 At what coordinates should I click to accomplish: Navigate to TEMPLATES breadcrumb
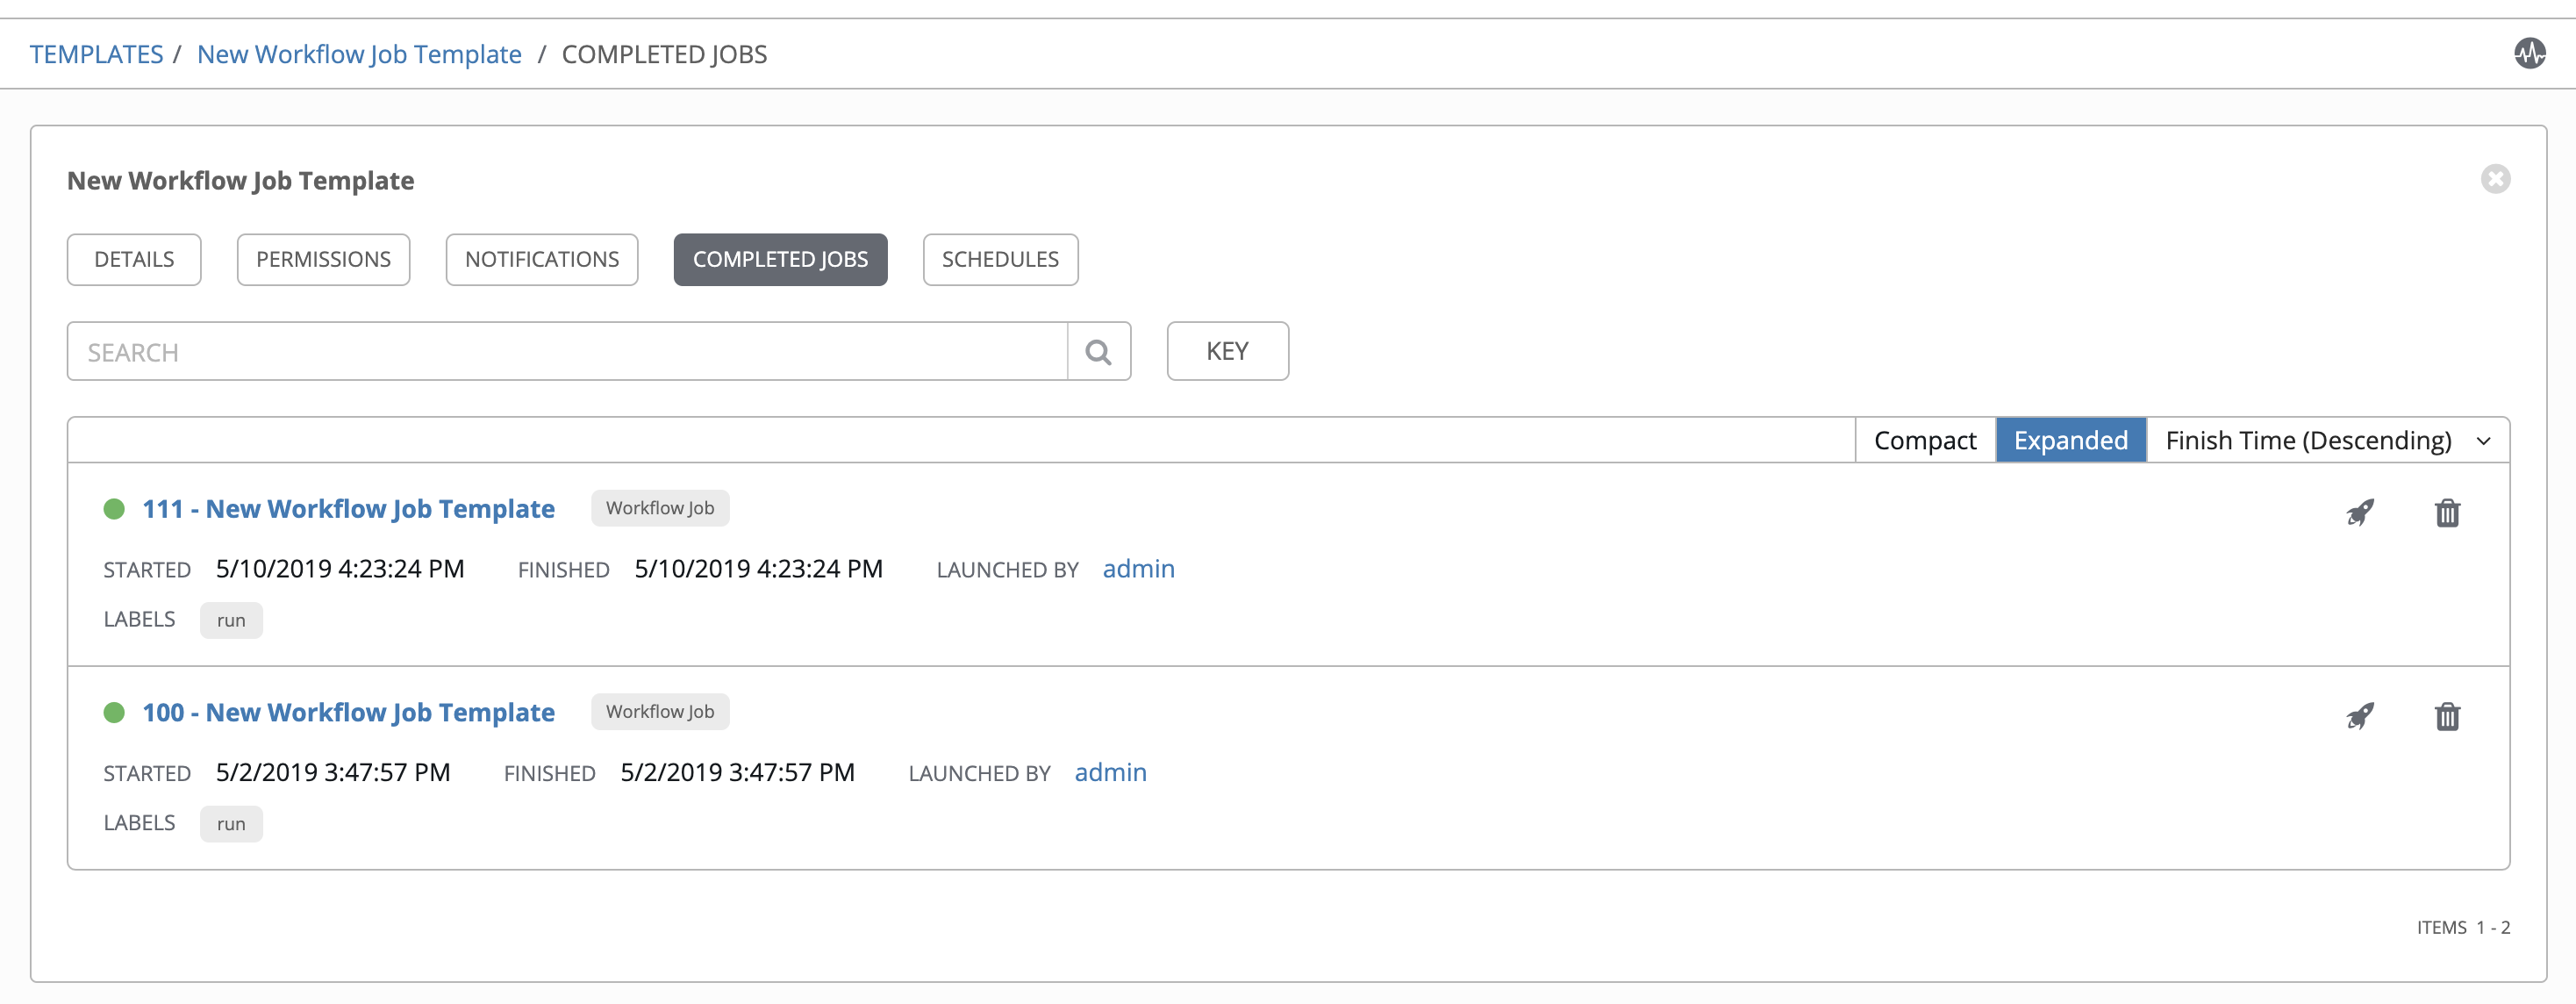(96, 55)
